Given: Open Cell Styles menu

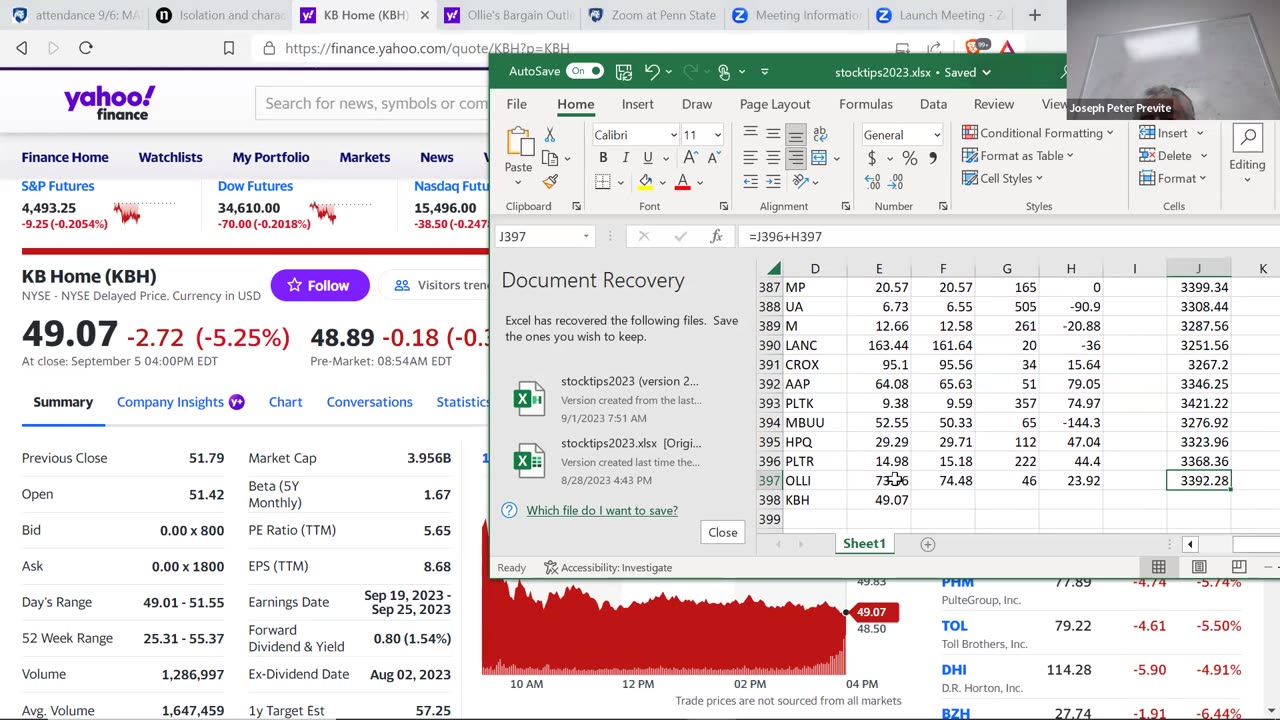Looking at the screenshot, I should click(x=1003, y=179).
